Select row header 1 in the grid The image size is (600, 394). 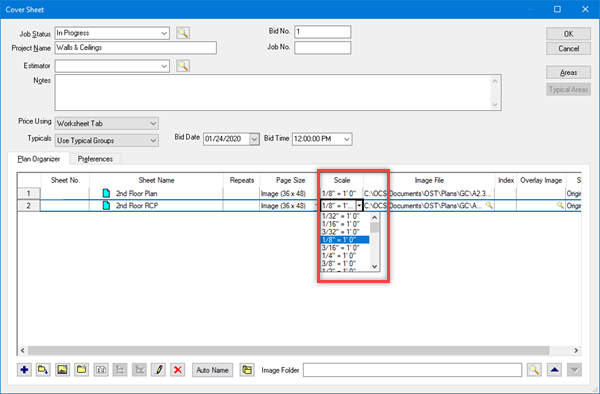pos(29,193)
